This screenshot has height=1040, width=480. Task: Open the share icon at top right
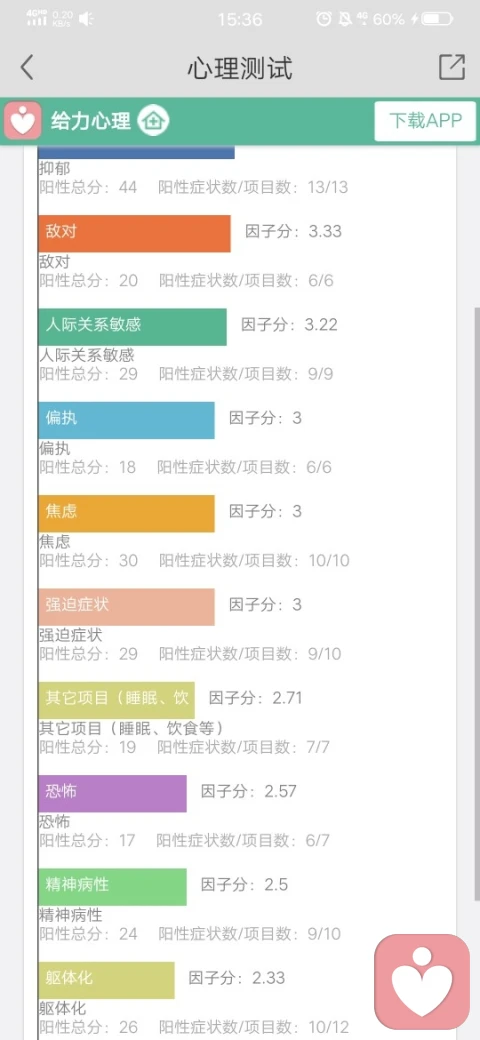(451, 67)
